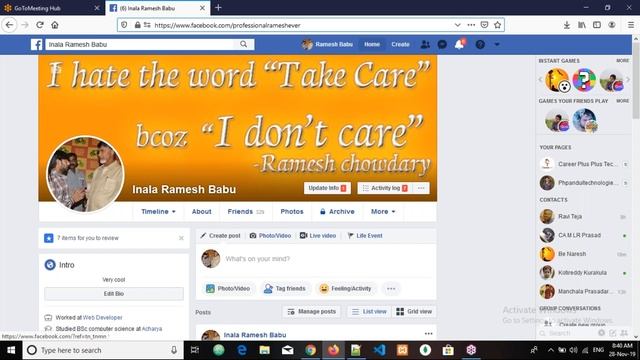The width and height of the screenshot is (640, 360).
Task: Reload the current page
Action: (40, 25)
